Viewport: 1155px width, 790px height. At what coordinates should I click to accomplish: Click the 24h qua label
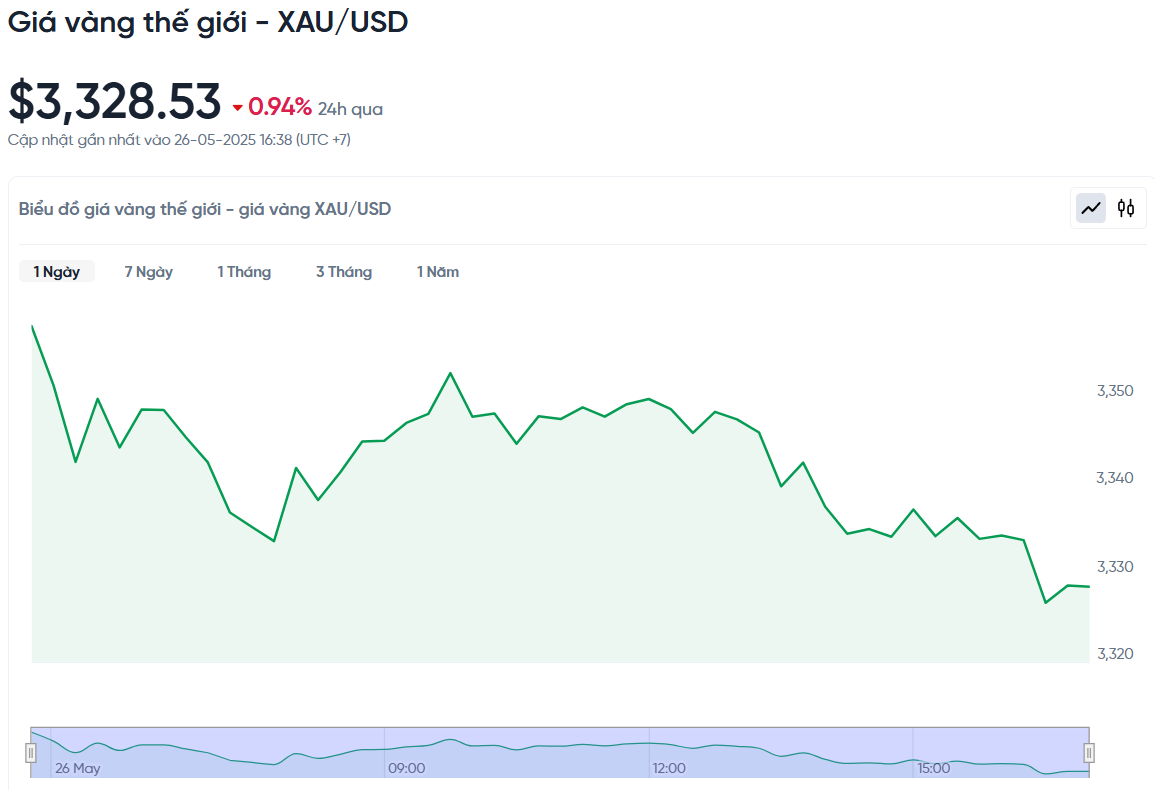pos(350,109)
